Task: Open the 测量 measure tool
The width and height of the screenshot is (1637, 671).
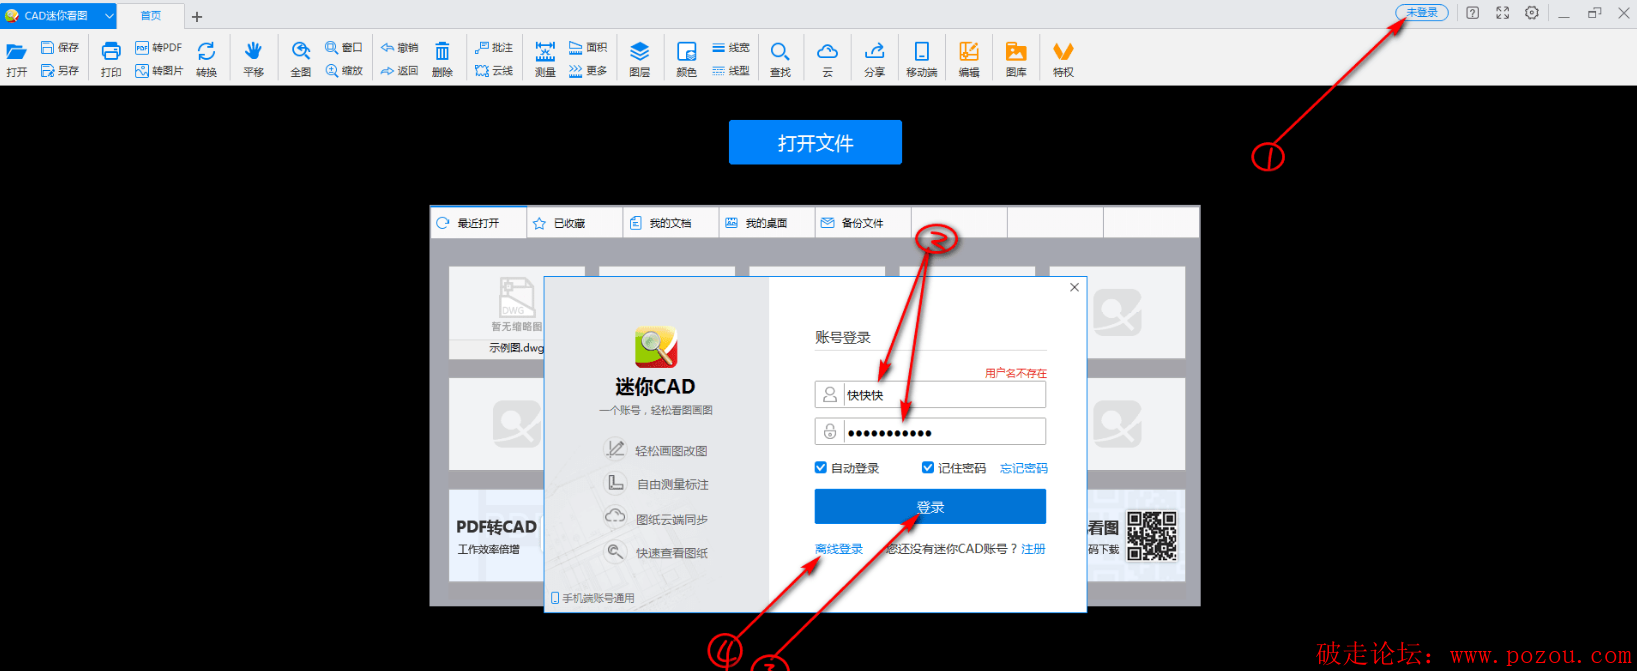Action: click(545, 59)
